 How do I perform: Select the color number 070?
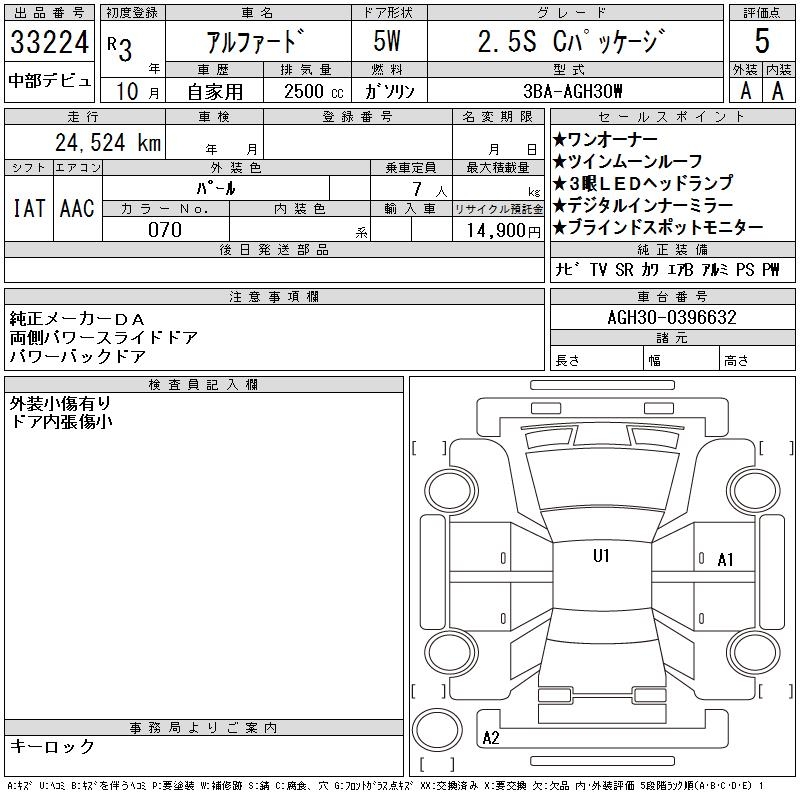click(x=165, y=230)
